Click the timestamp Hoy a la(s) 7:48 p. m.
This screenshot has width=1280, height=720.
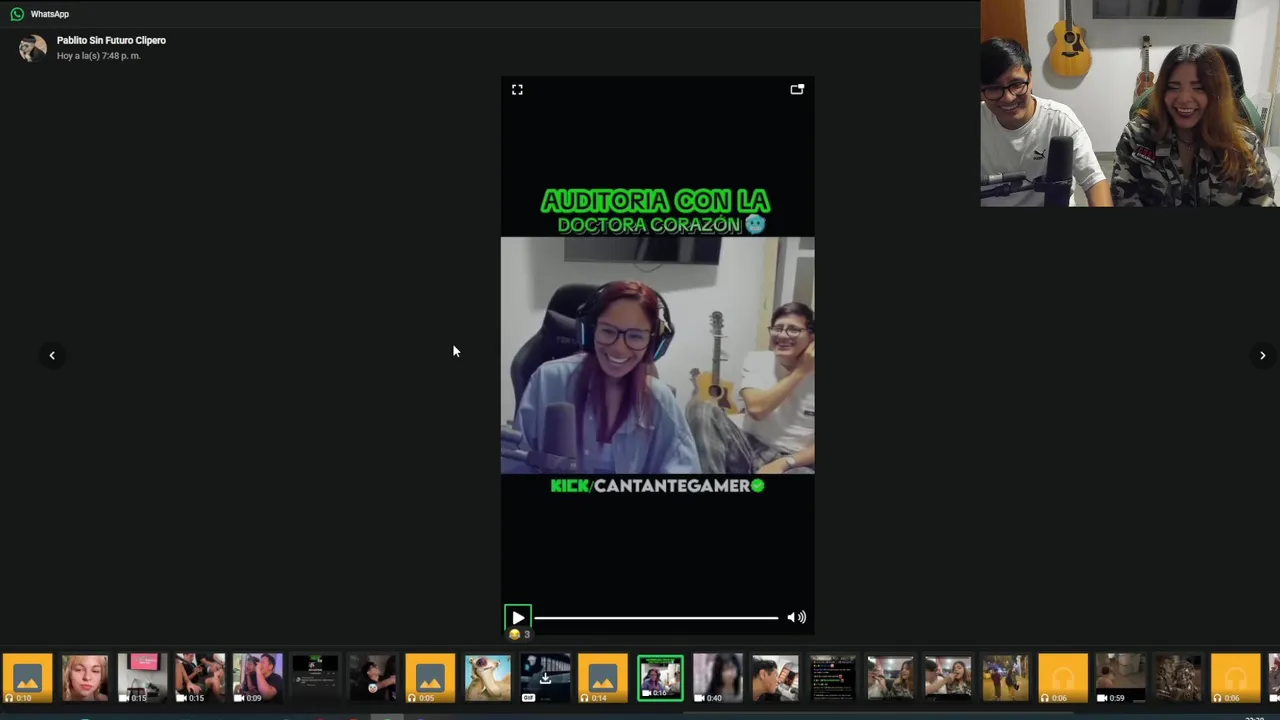[x=99, y=56]
